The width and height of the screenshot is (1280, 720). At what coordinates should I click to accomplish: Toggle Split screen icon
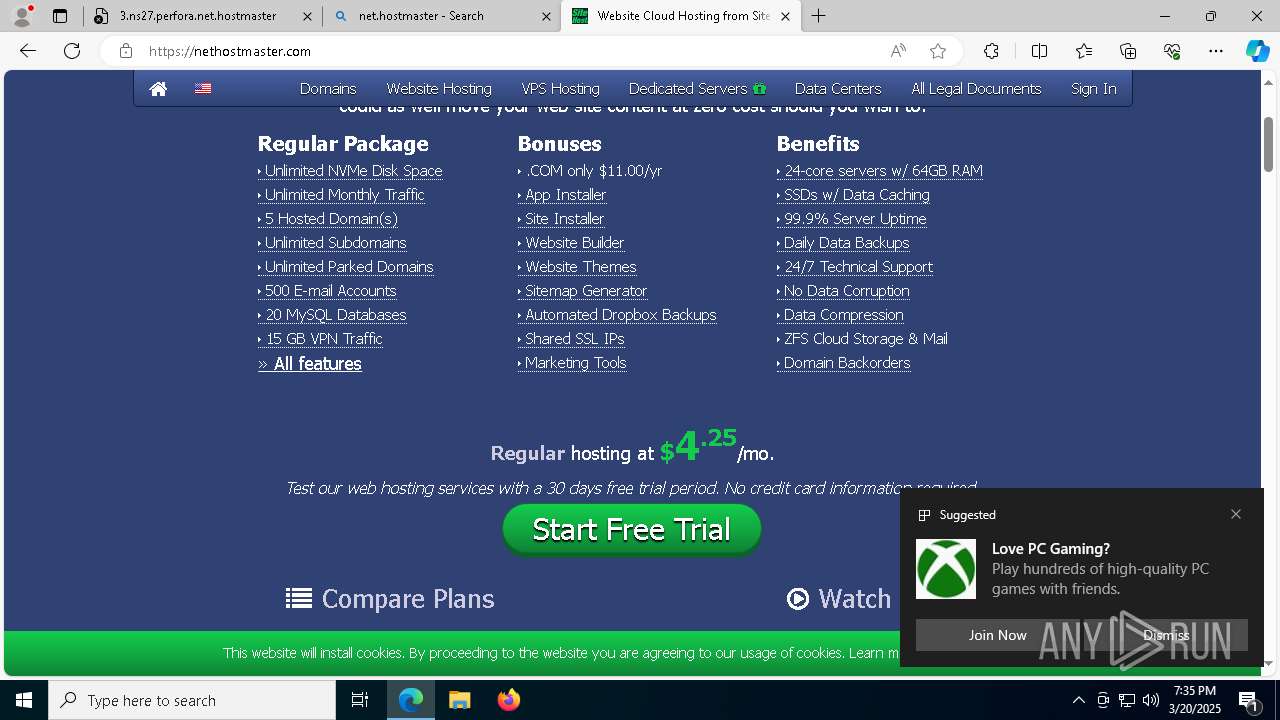[1039, 51]
